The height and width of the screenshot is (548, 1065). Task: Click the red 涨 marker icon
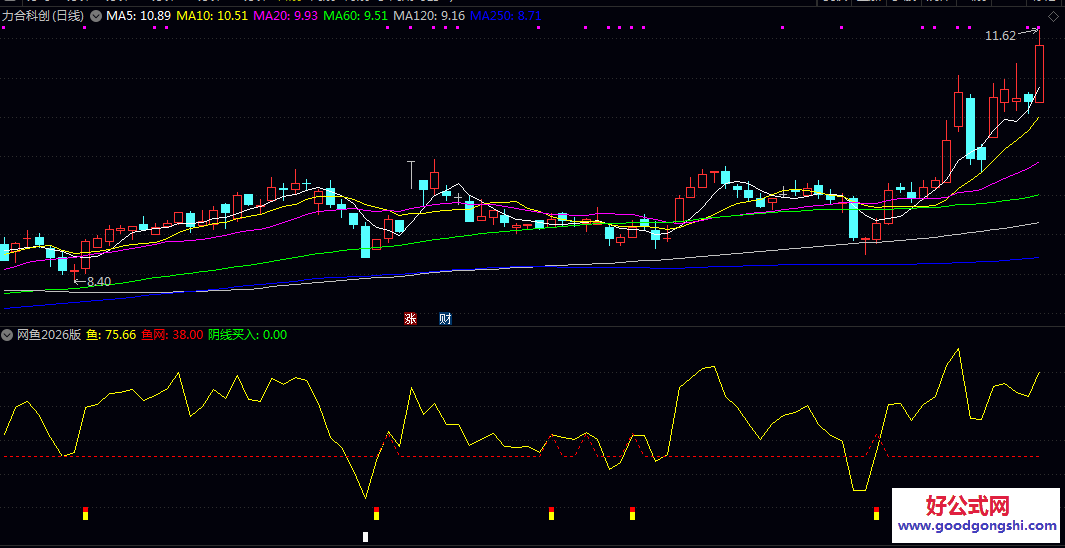click(410, 319)
